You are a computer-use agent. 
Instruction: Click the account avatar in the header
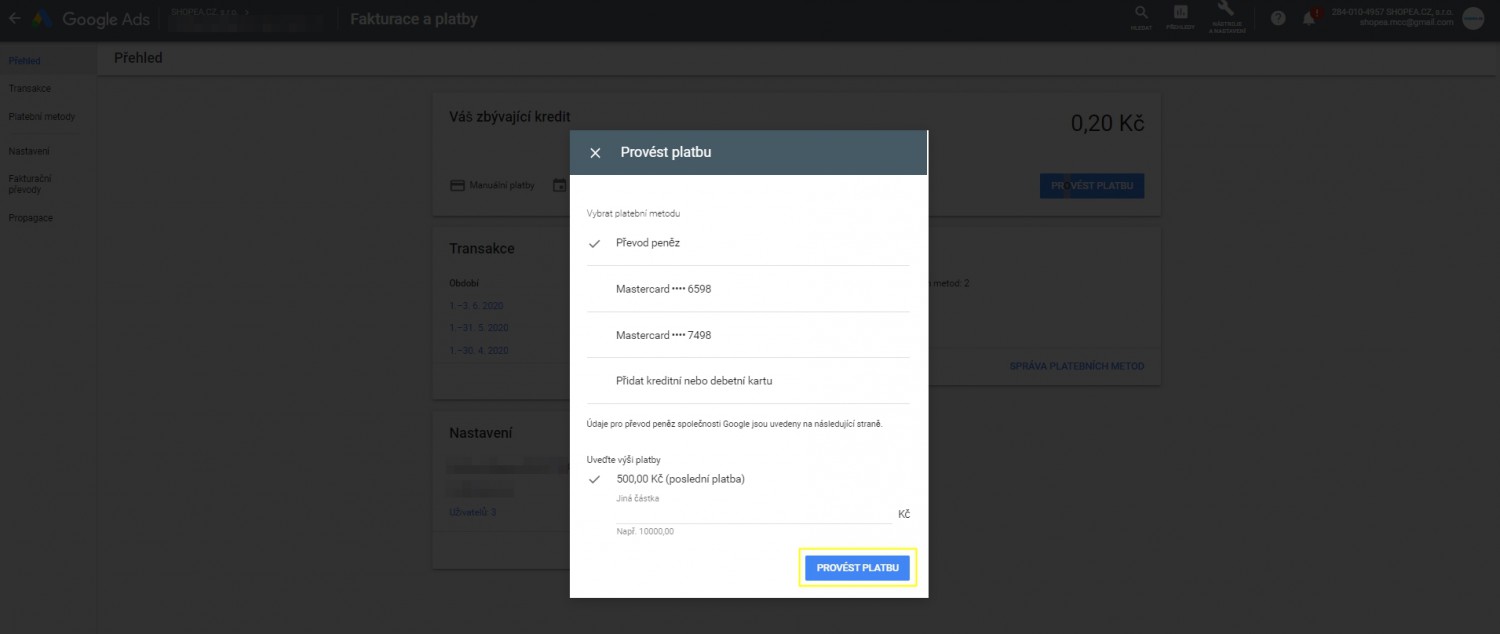(x=1473, y=18)
